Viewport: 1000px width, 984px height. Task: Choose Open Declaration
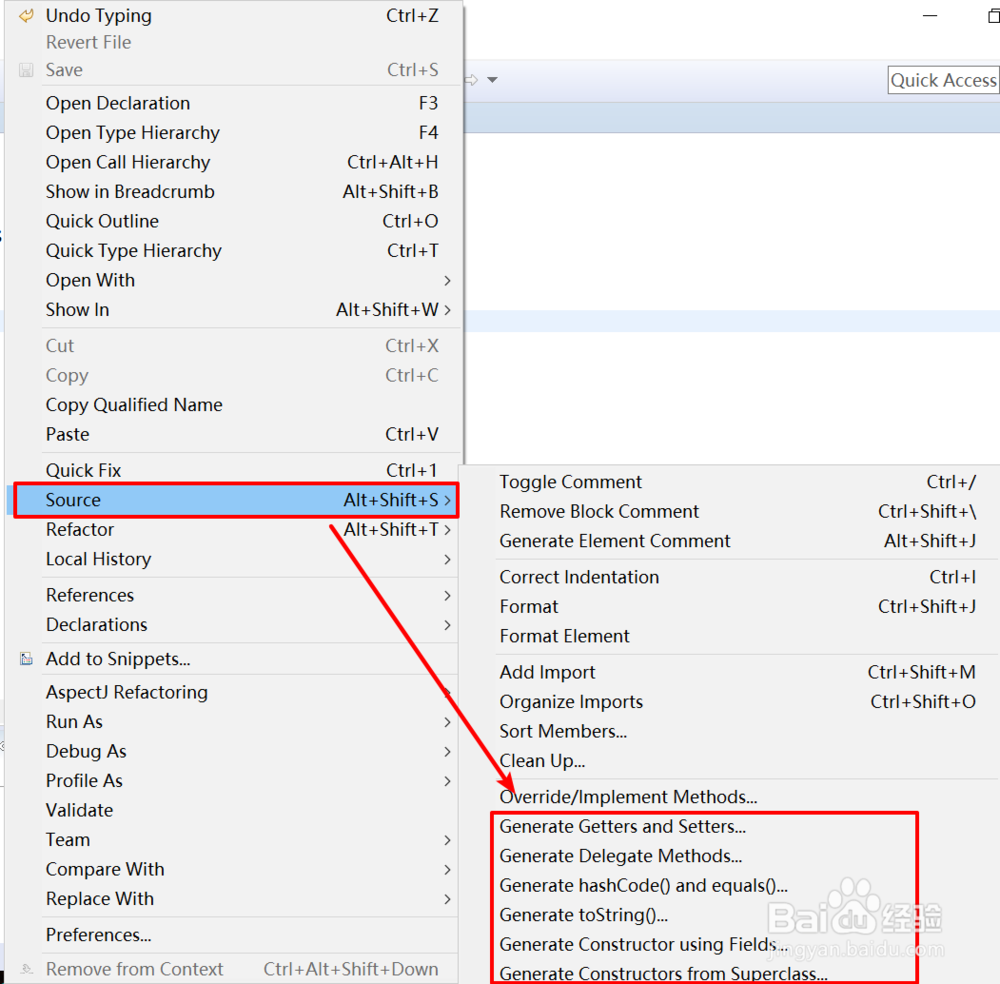[x=234, y=103]
